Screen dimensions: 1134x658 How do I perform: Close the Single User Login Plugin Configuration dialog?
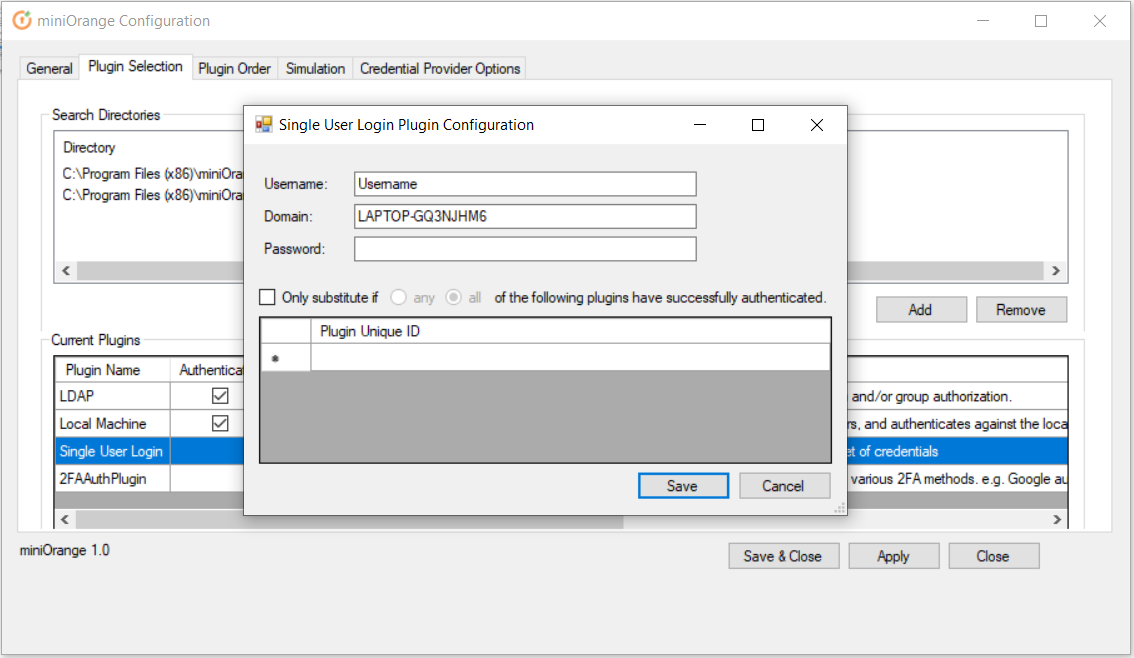(817, 125)
